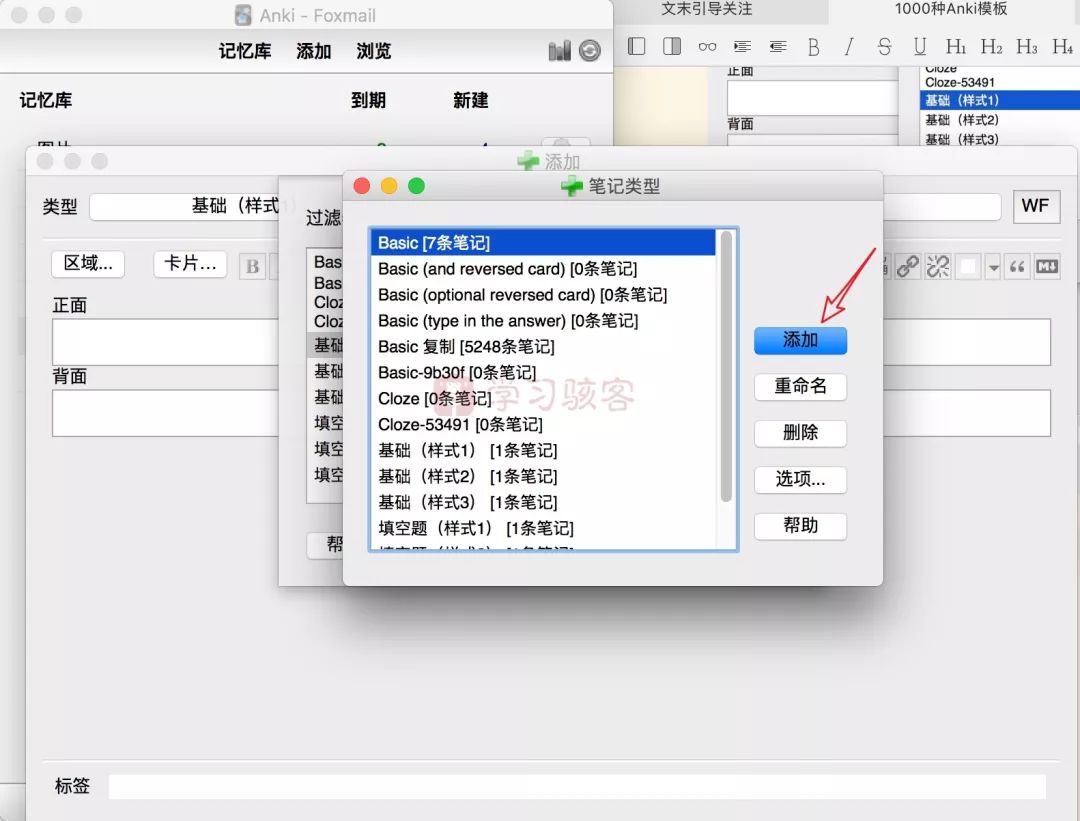
Task: Click the 选项... options button
Action: click(x=800, y=479)
